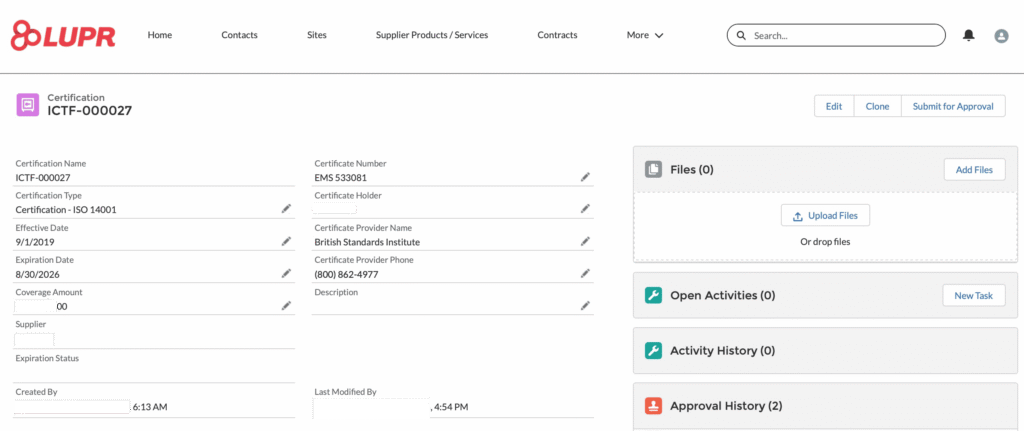Expand the More navigation dropdown
The width and height of the screenshot is (1024, 431).
(645, 35)
